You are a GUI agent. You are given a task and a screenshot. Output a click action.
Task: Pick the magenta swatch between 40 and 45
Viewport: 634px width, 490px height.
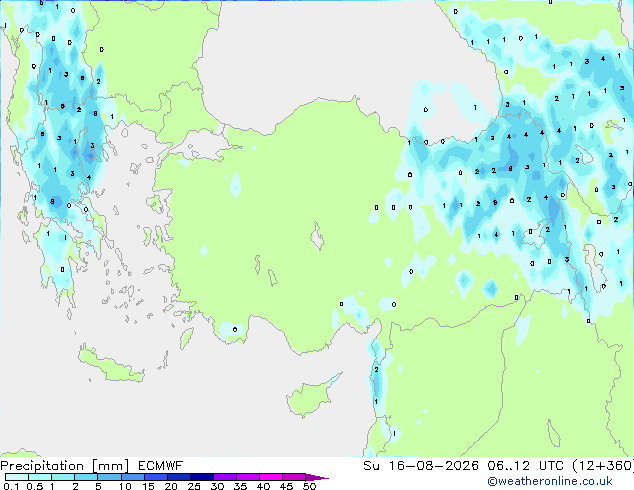click(271, 477)
